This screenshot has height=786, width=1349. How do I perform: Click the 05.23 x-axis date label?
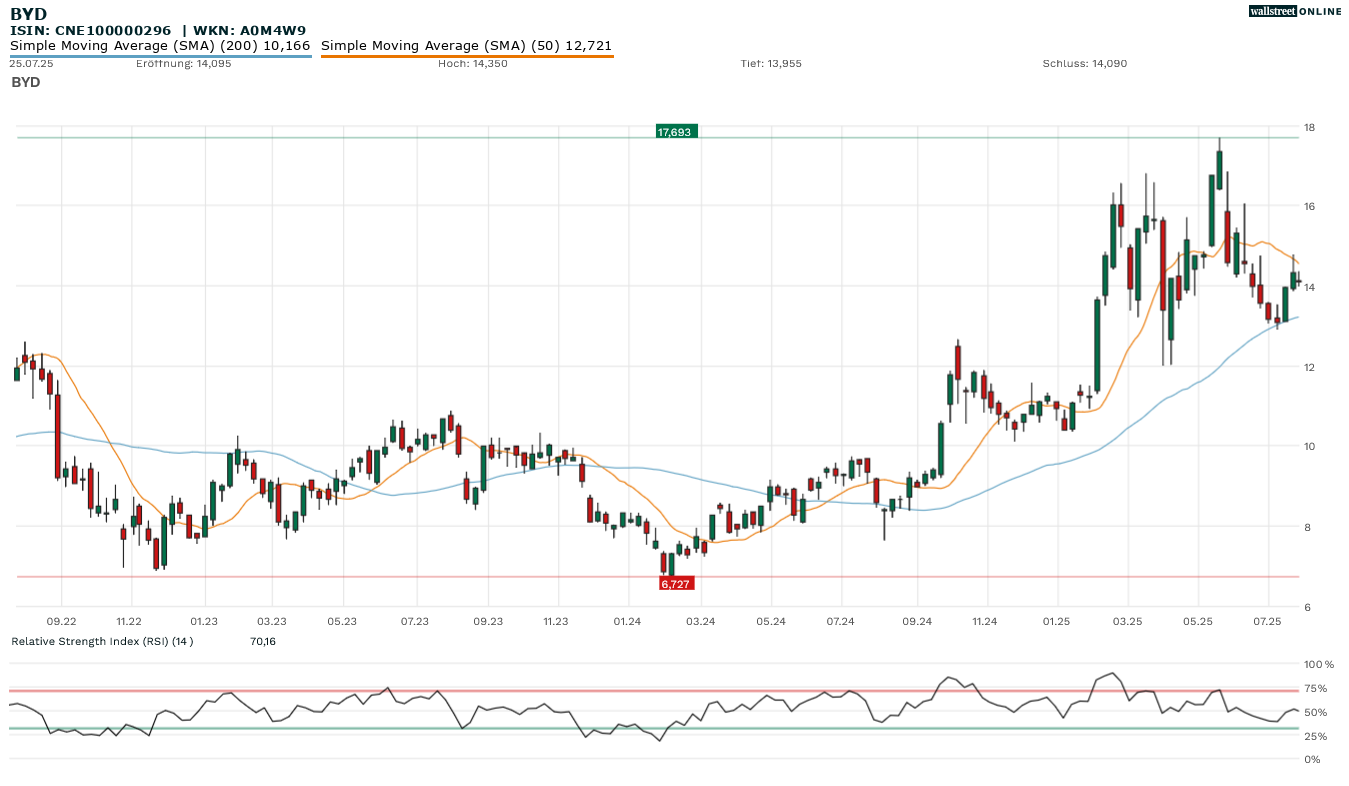click(342, 621)
